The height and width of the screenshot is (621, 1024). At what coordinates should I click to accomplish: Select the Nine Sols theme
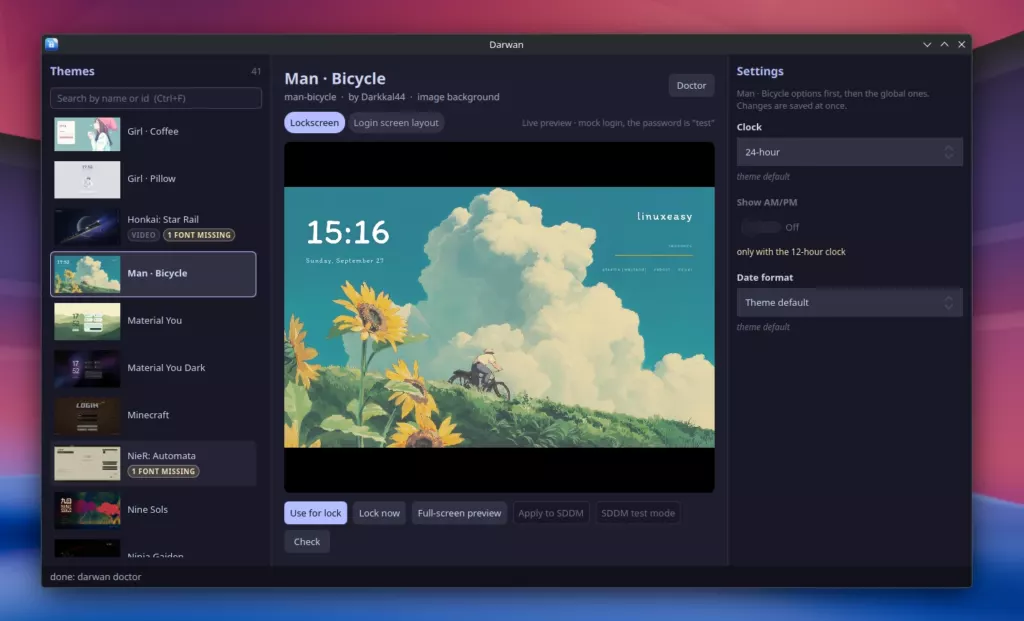coord(153,510)
